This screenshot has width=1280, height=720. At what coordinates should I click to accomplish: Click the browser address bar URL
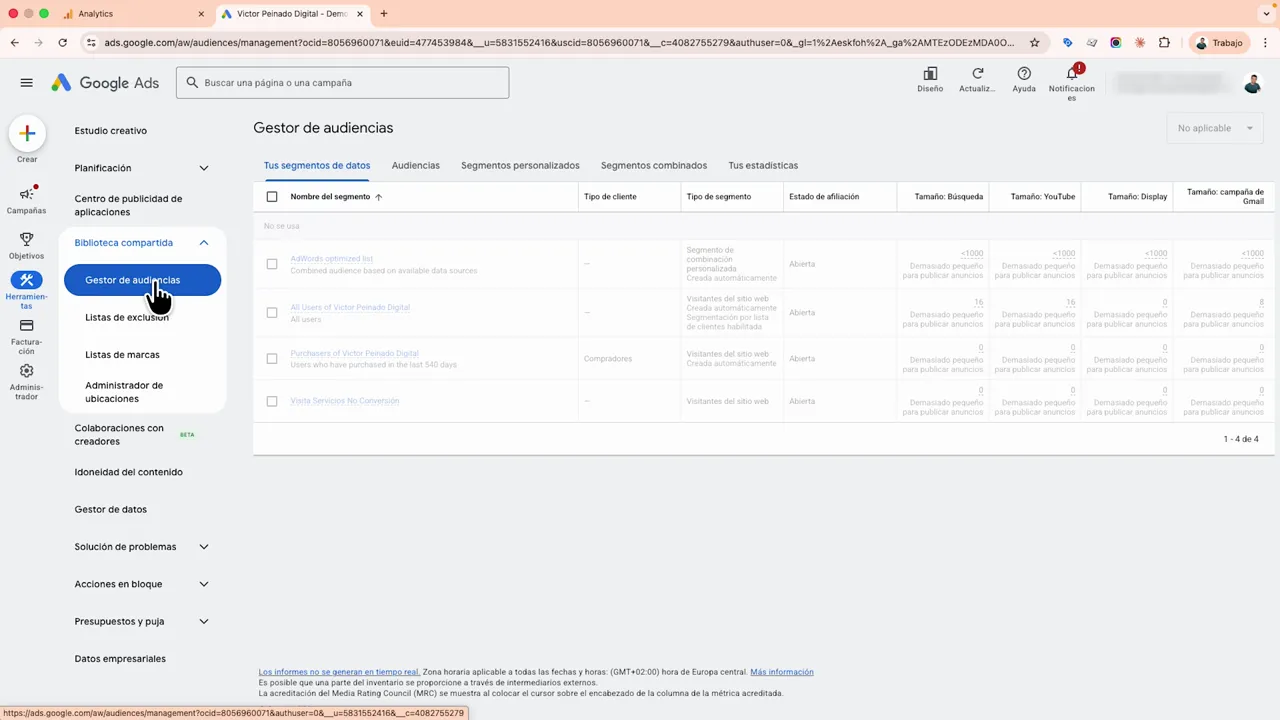[558, 43]
